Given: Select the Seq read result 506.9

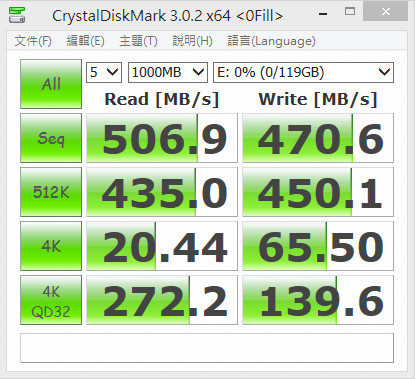Looking at the screenshot, I should (x=162, y=138).
